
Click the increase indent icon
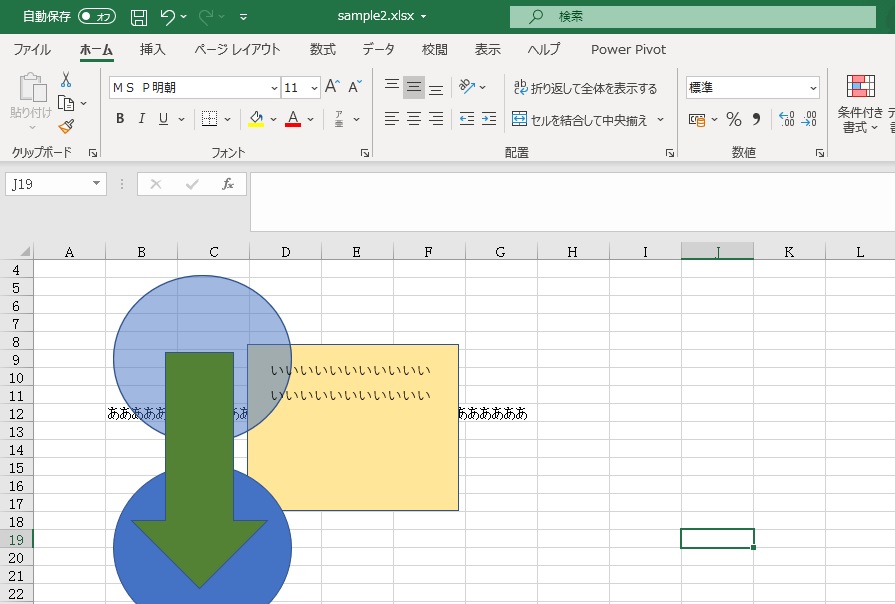coord(488,119)
